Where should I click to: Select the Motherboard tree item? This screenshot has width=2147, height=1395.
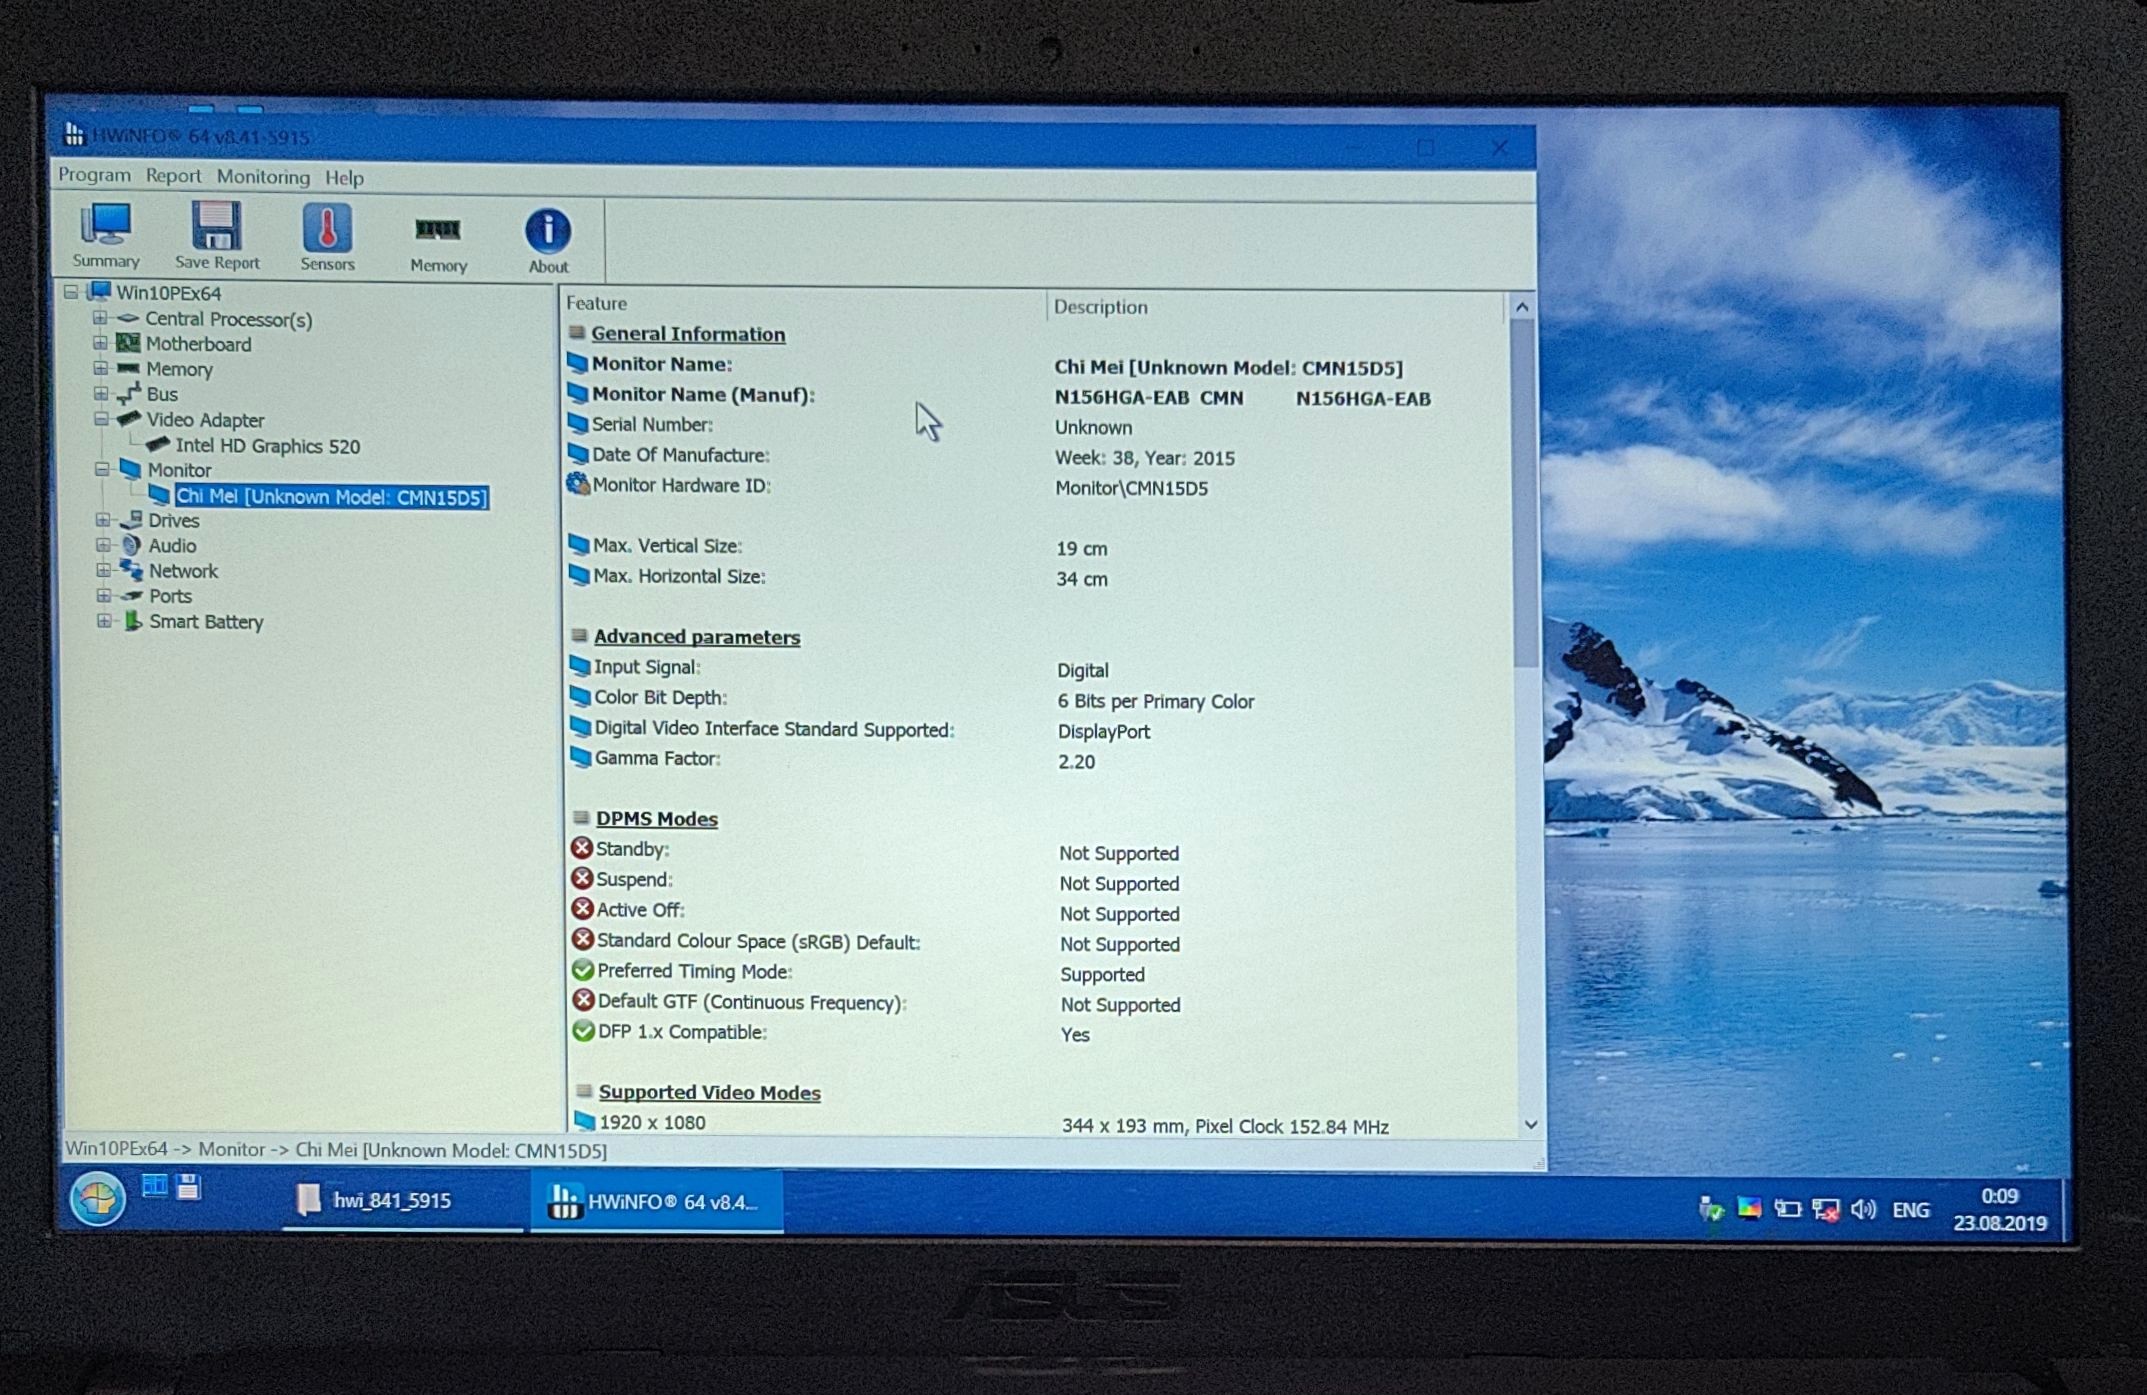[x=198, y=344]
